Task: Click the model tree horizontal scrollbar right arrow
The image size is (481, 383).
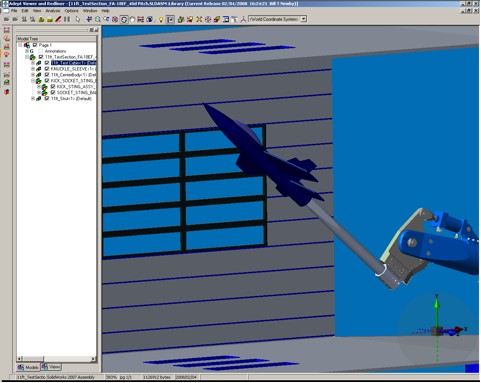Action: pos(93,359)
